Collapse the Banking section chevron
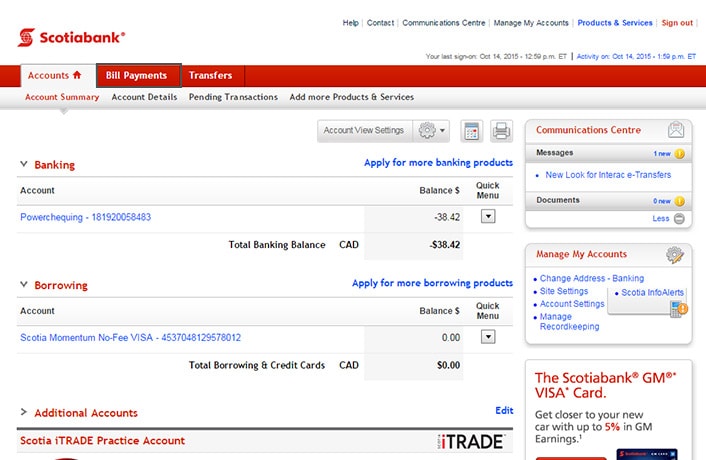 (24, 164)
